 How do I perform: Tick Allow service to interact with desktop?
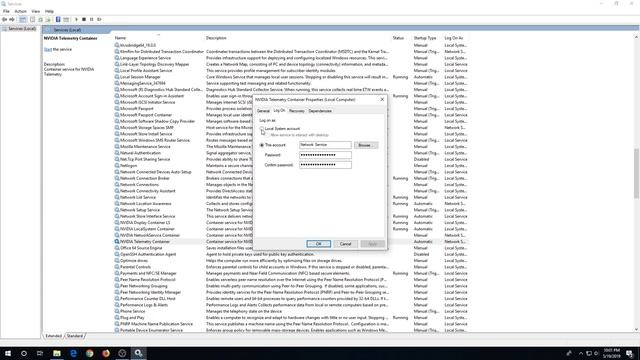(x=268, y=135)
